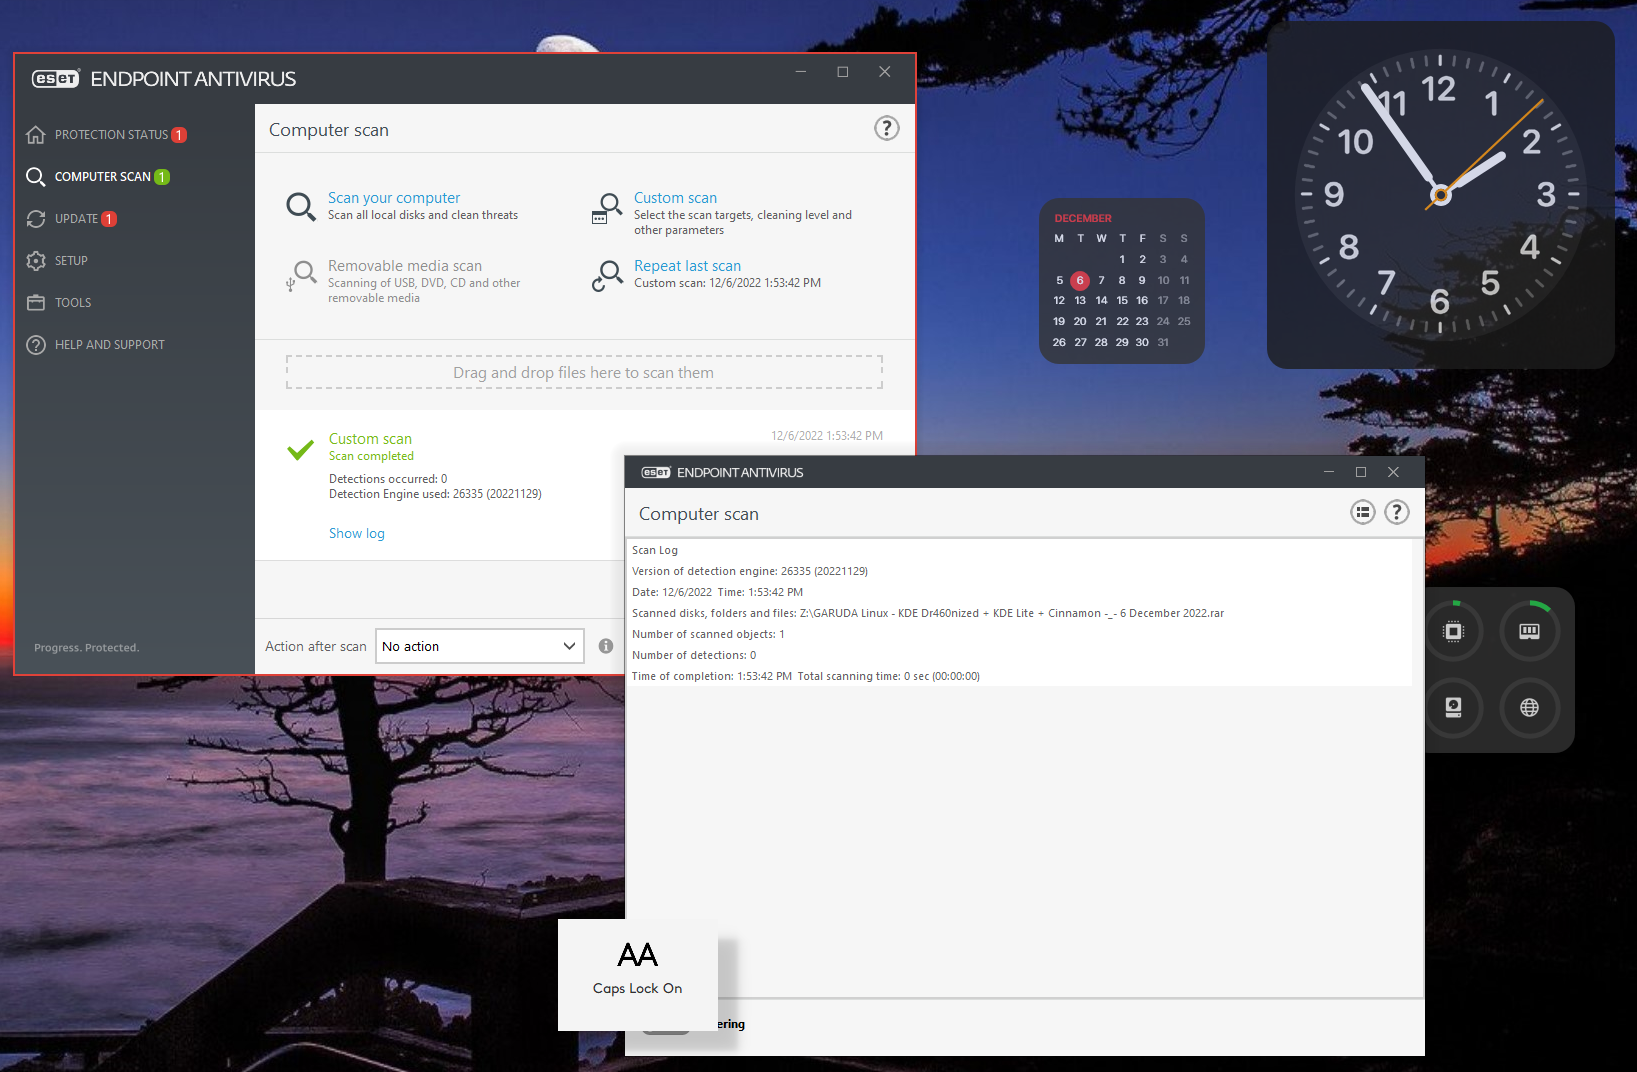1637x1072 pixels.
Task: Click the Repeat last scan icon
Action: 606,275
